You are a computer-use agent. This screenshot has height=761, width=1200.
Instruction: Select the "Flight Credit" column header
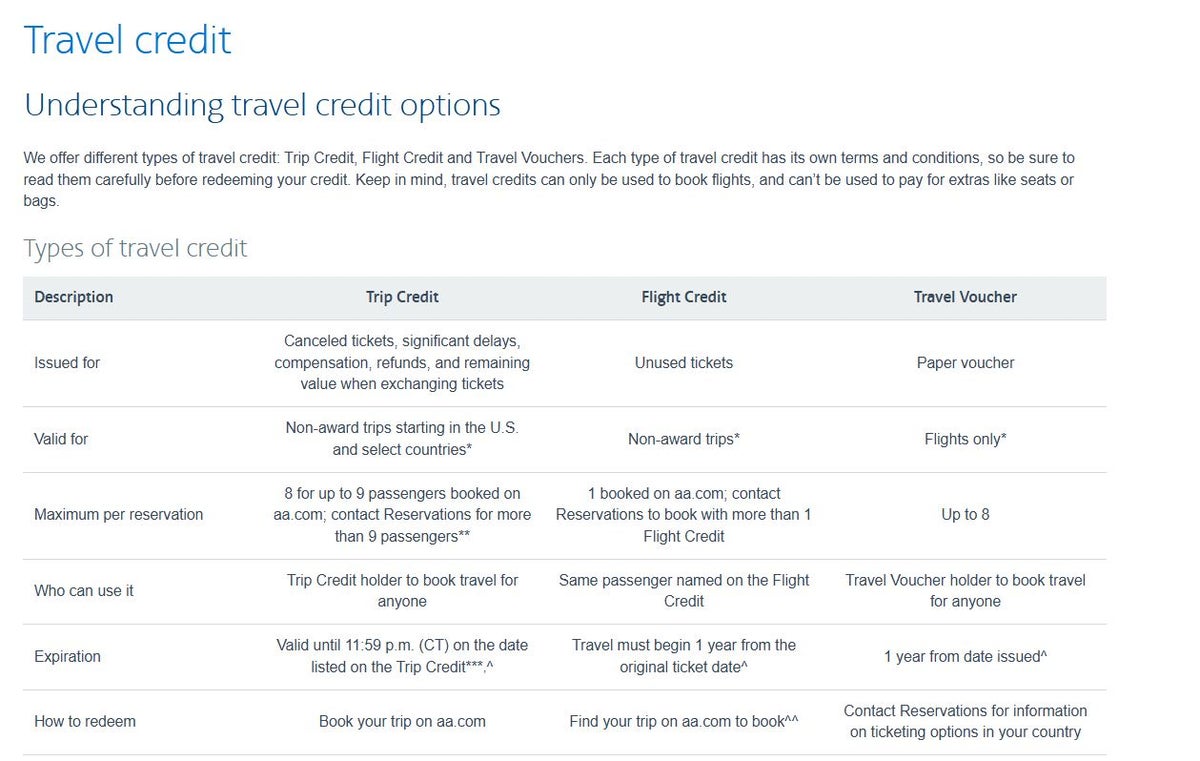click(x=684, y=297)
